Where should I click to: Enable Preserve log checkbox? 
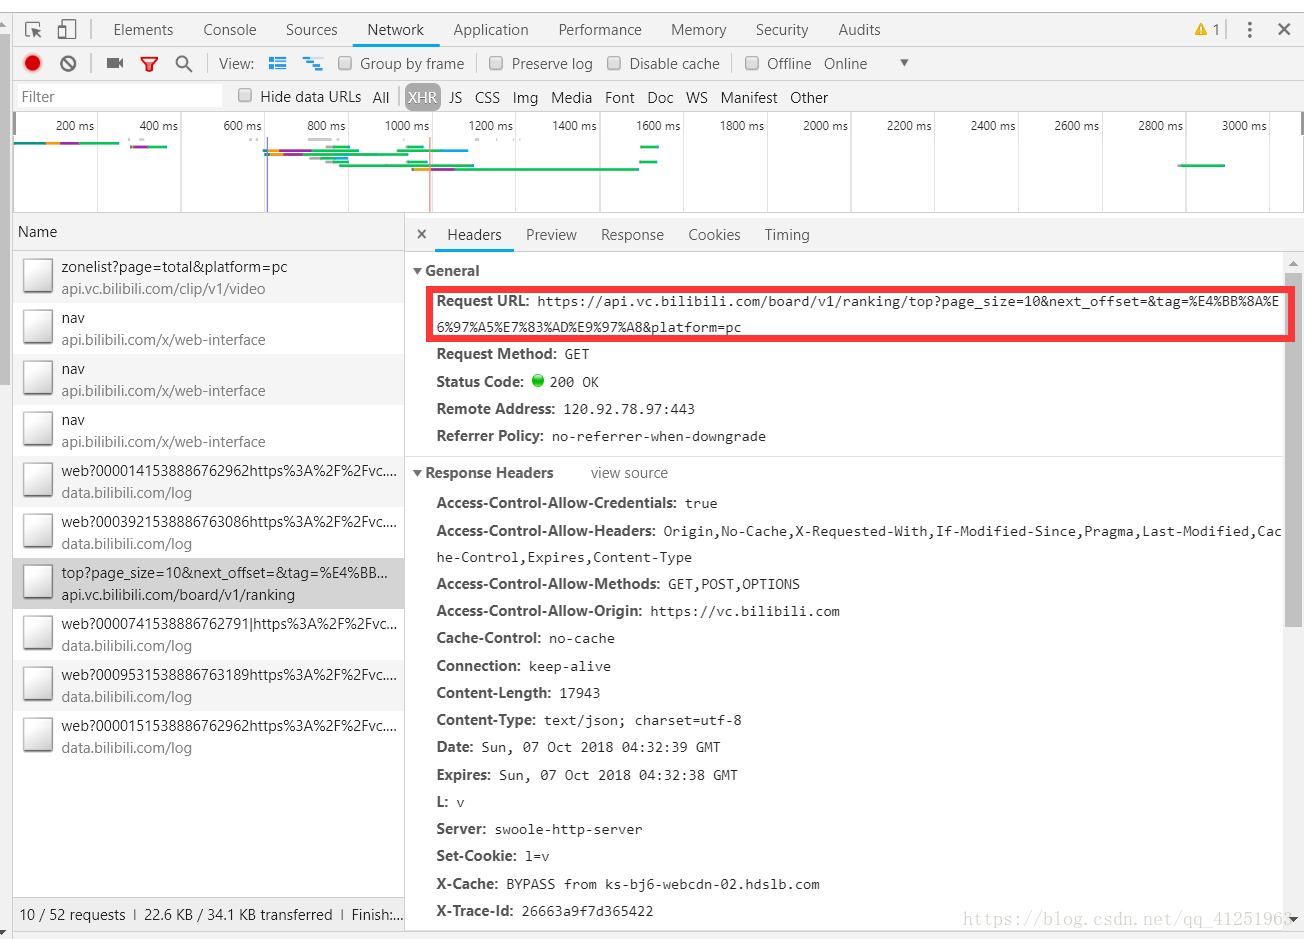pos(496,63)
